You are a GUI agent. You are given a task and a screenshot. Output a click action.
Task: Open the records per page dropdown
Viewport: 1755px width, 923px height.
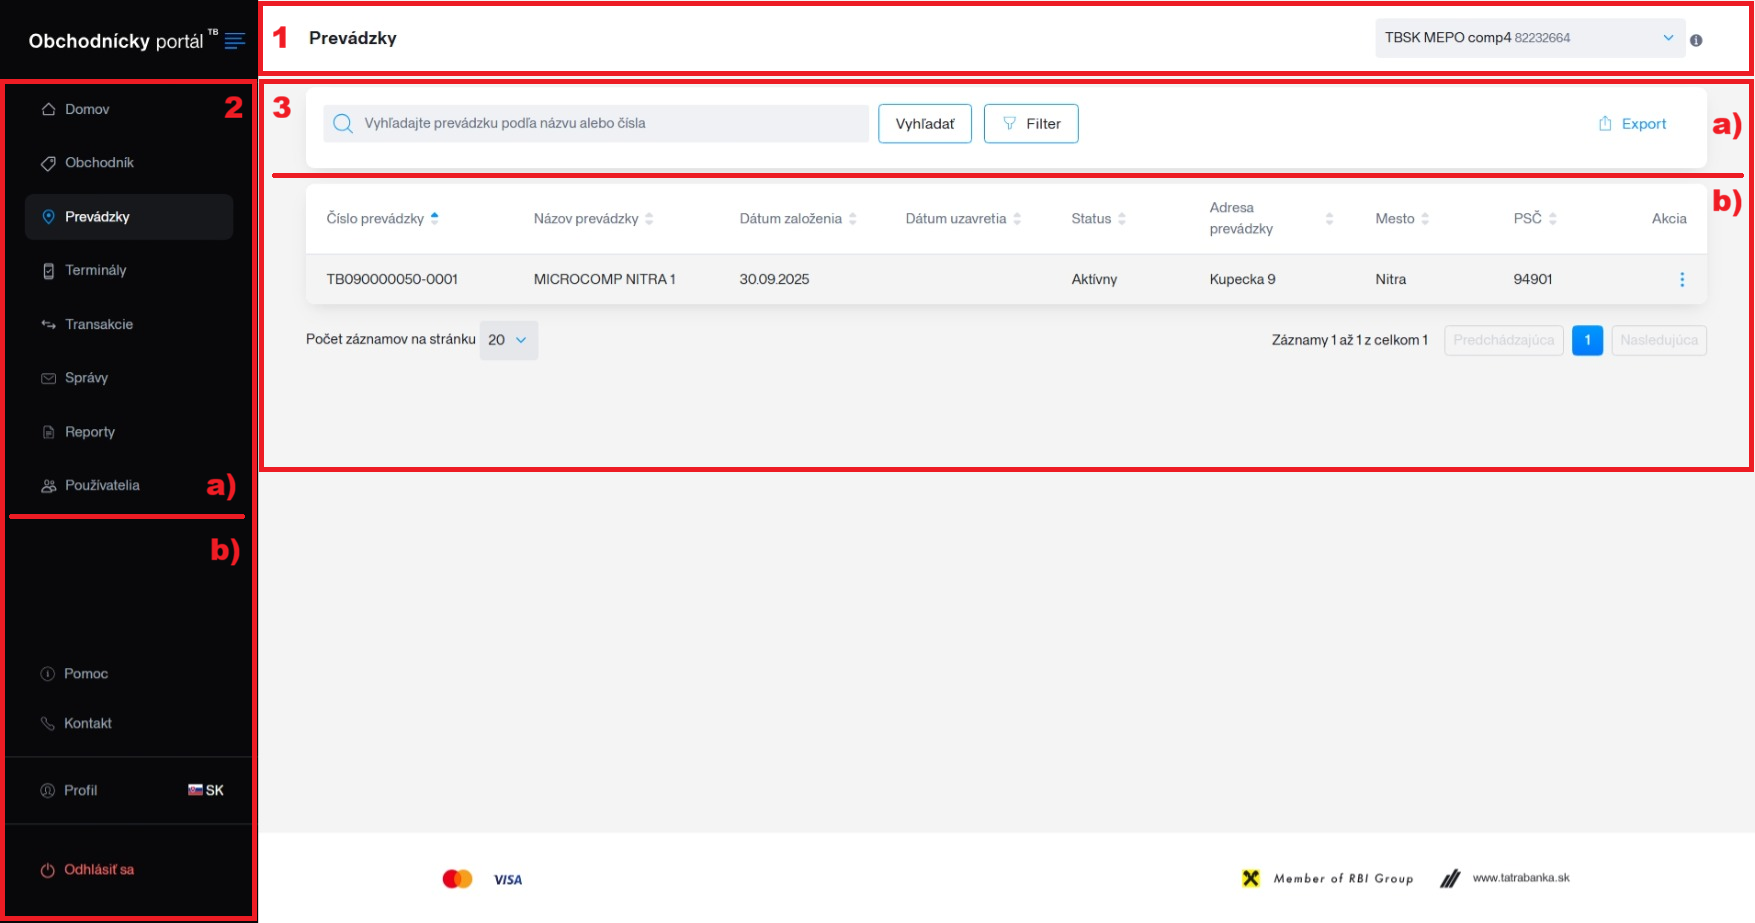pos(508,340)
